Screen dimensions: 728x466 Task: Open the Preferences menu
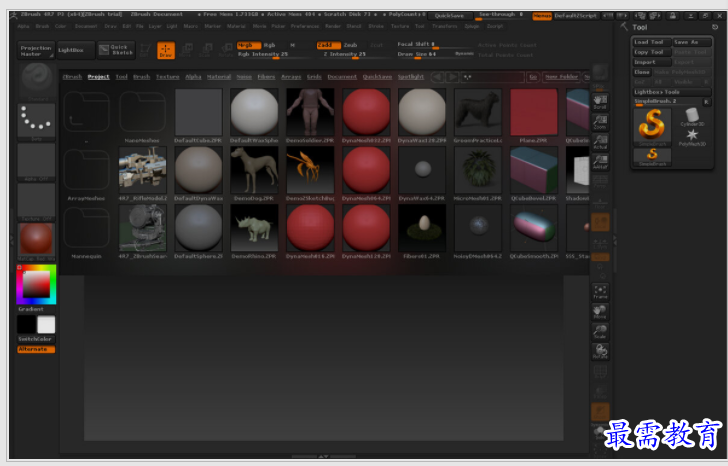(x=303, y=26)
